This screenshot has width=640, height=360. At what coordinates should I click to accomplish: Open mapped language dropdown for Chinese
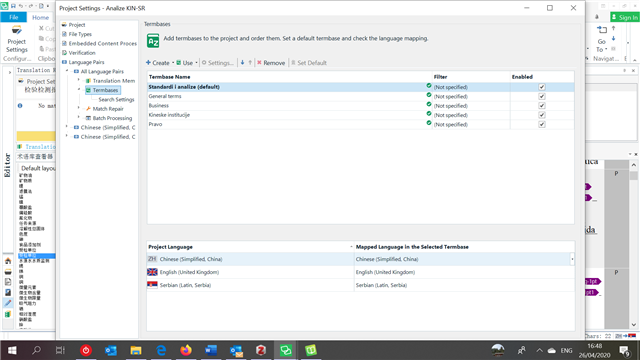[x=572, y=259]
